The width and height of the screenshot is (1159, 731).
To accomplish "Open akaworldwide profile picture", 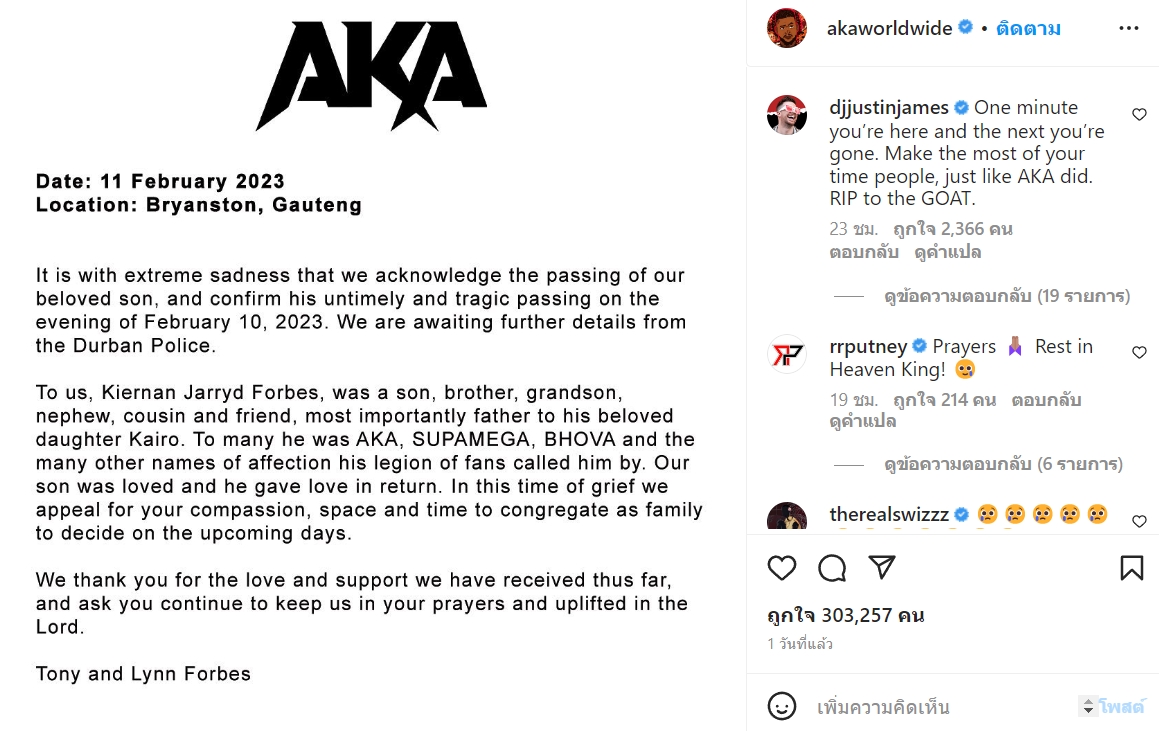I will (787, 28).
